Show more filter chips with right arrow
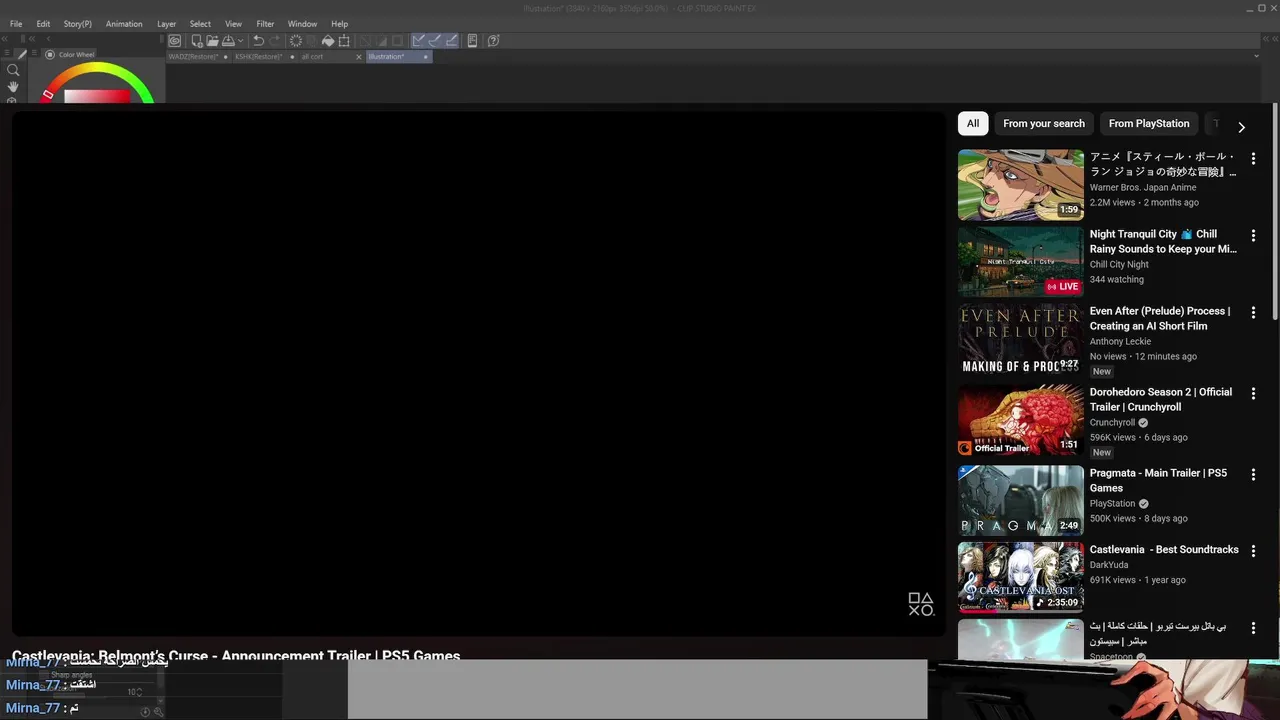The height and width of the screenshot is (720, 1280). [x=1241, y=127]
